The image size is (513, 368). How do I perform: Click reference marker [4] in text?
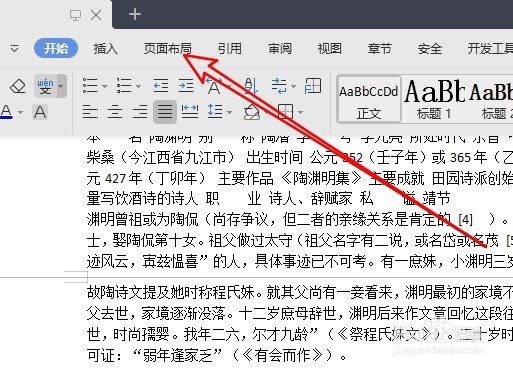coord(466,220)
